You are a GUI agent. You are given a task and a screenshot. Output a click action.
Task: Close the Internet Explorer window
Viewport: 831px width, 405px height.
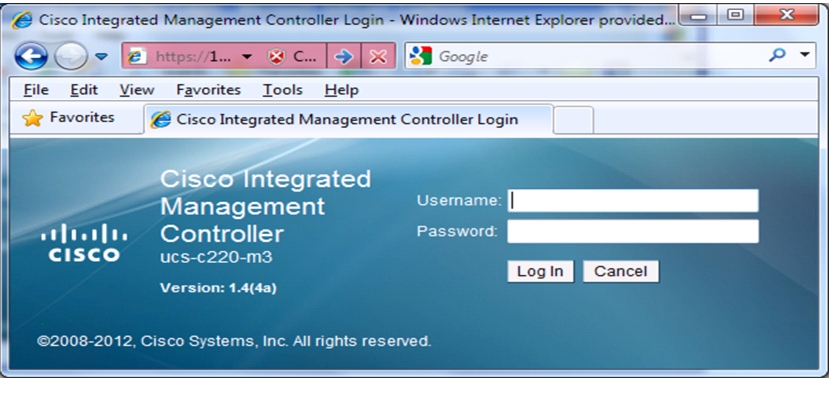[x=786, y=15]
